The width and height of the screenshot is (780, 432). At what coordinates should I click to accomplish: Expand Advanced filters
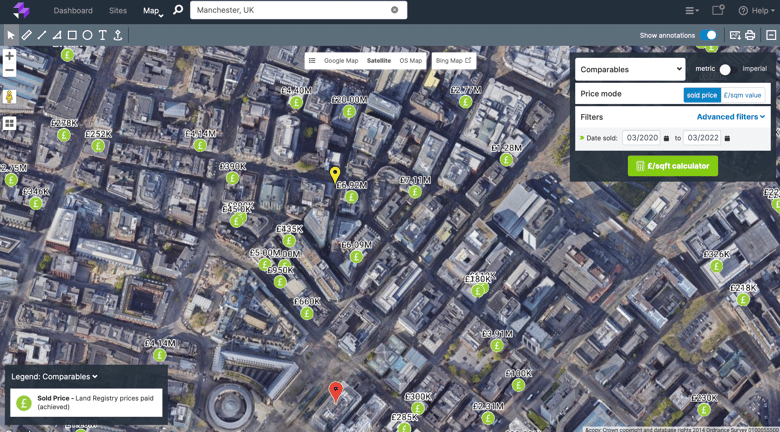(730, 117)
